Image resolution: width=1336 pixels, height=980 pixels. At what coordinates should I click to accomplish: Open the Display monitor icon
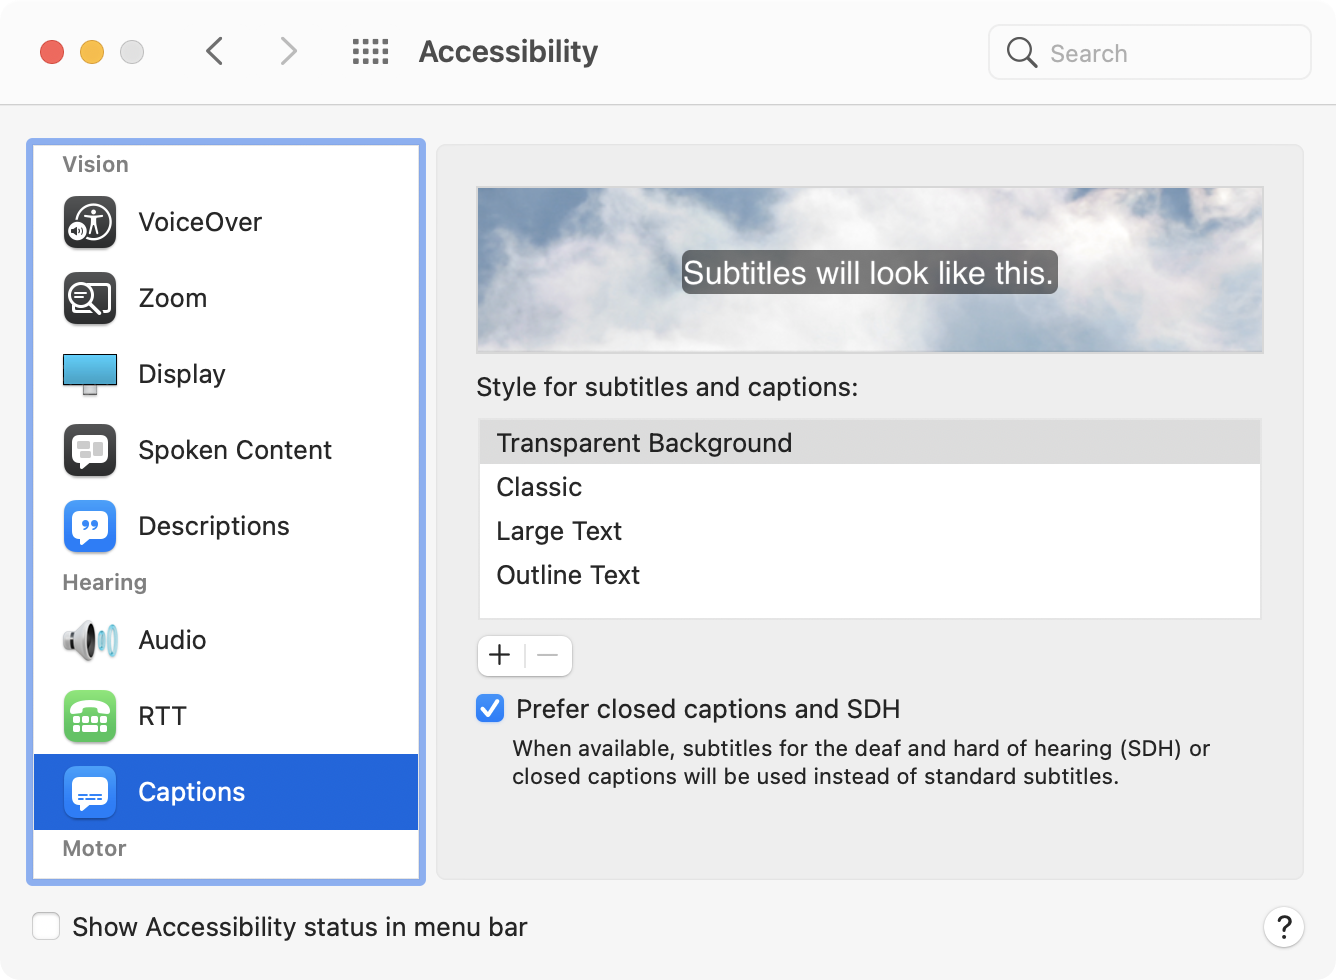point(90,374)
